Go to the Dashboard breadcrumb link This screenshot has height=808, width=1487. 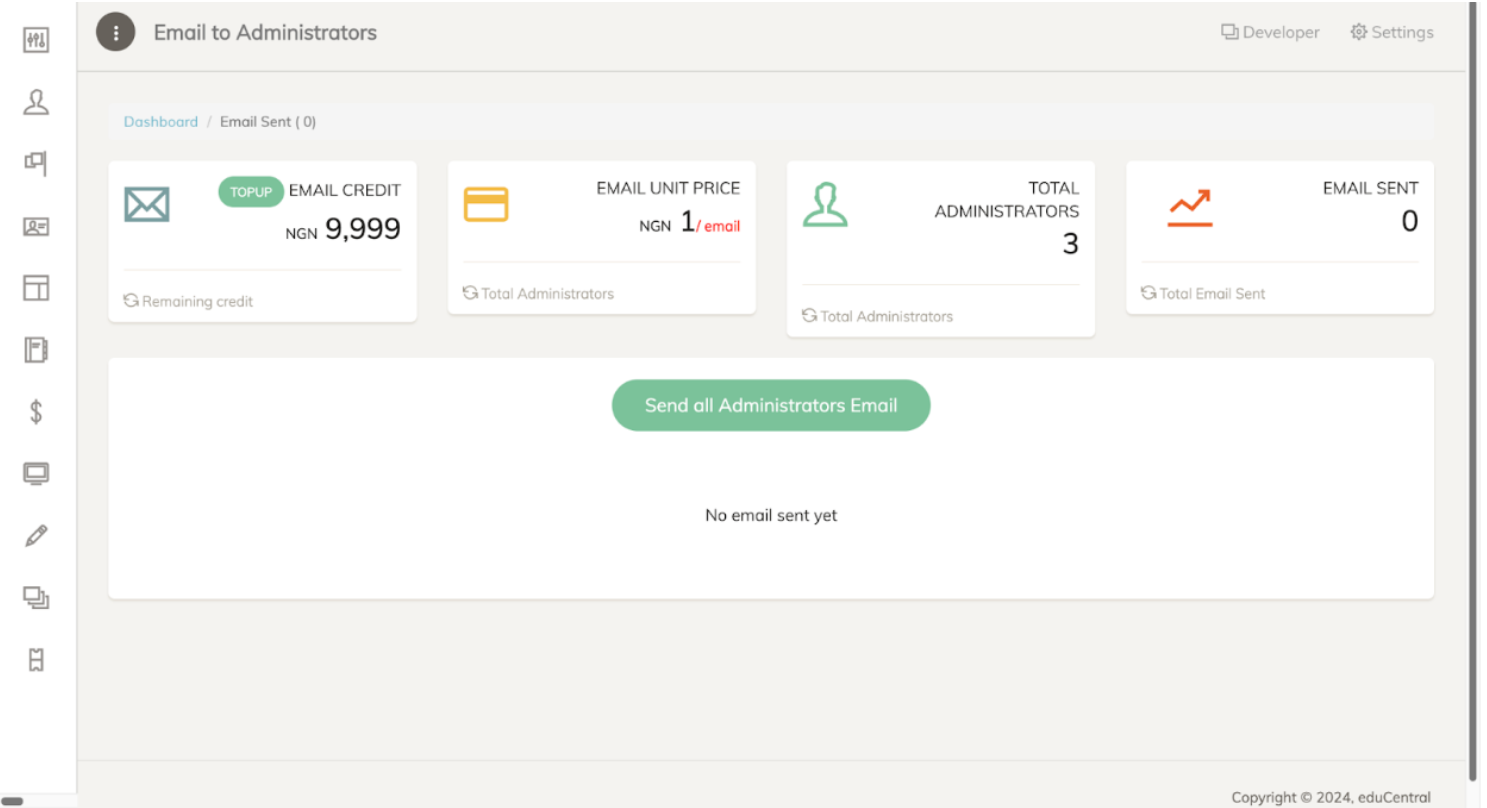pyautogui.click(x=160, y=122)
